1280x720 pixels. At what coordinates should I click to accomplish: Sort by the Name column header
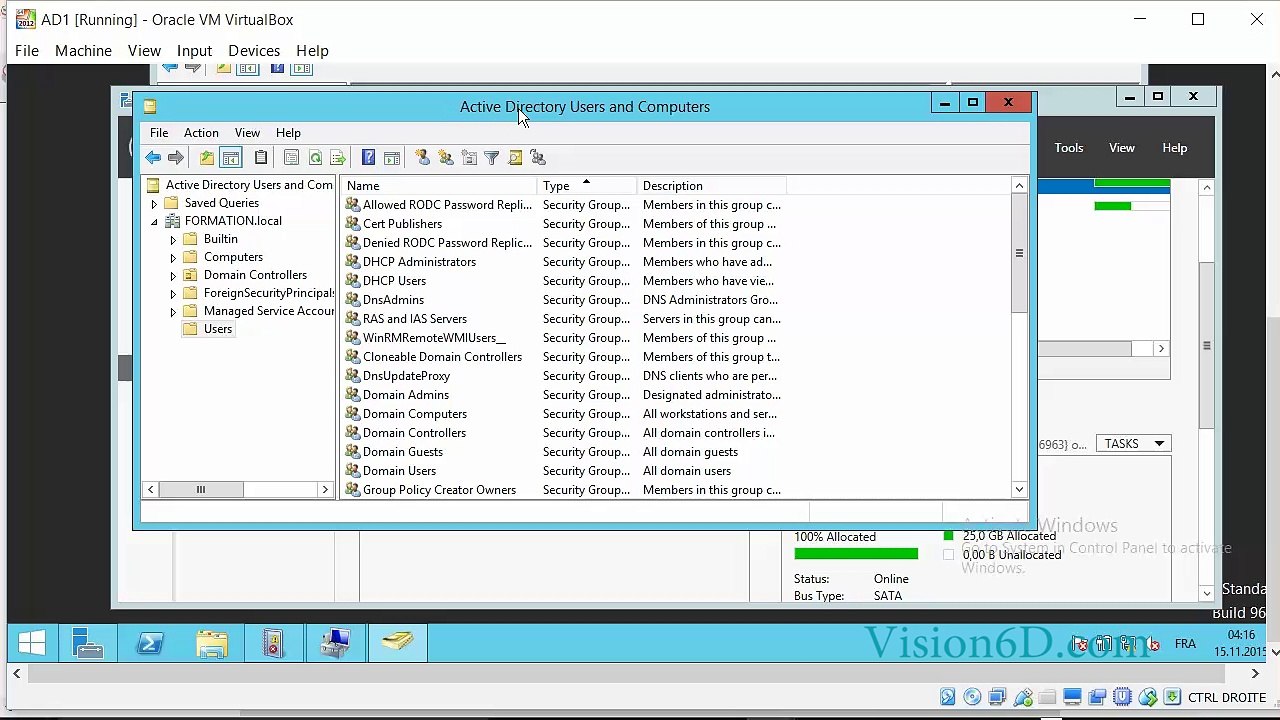[x=439, y=186]
